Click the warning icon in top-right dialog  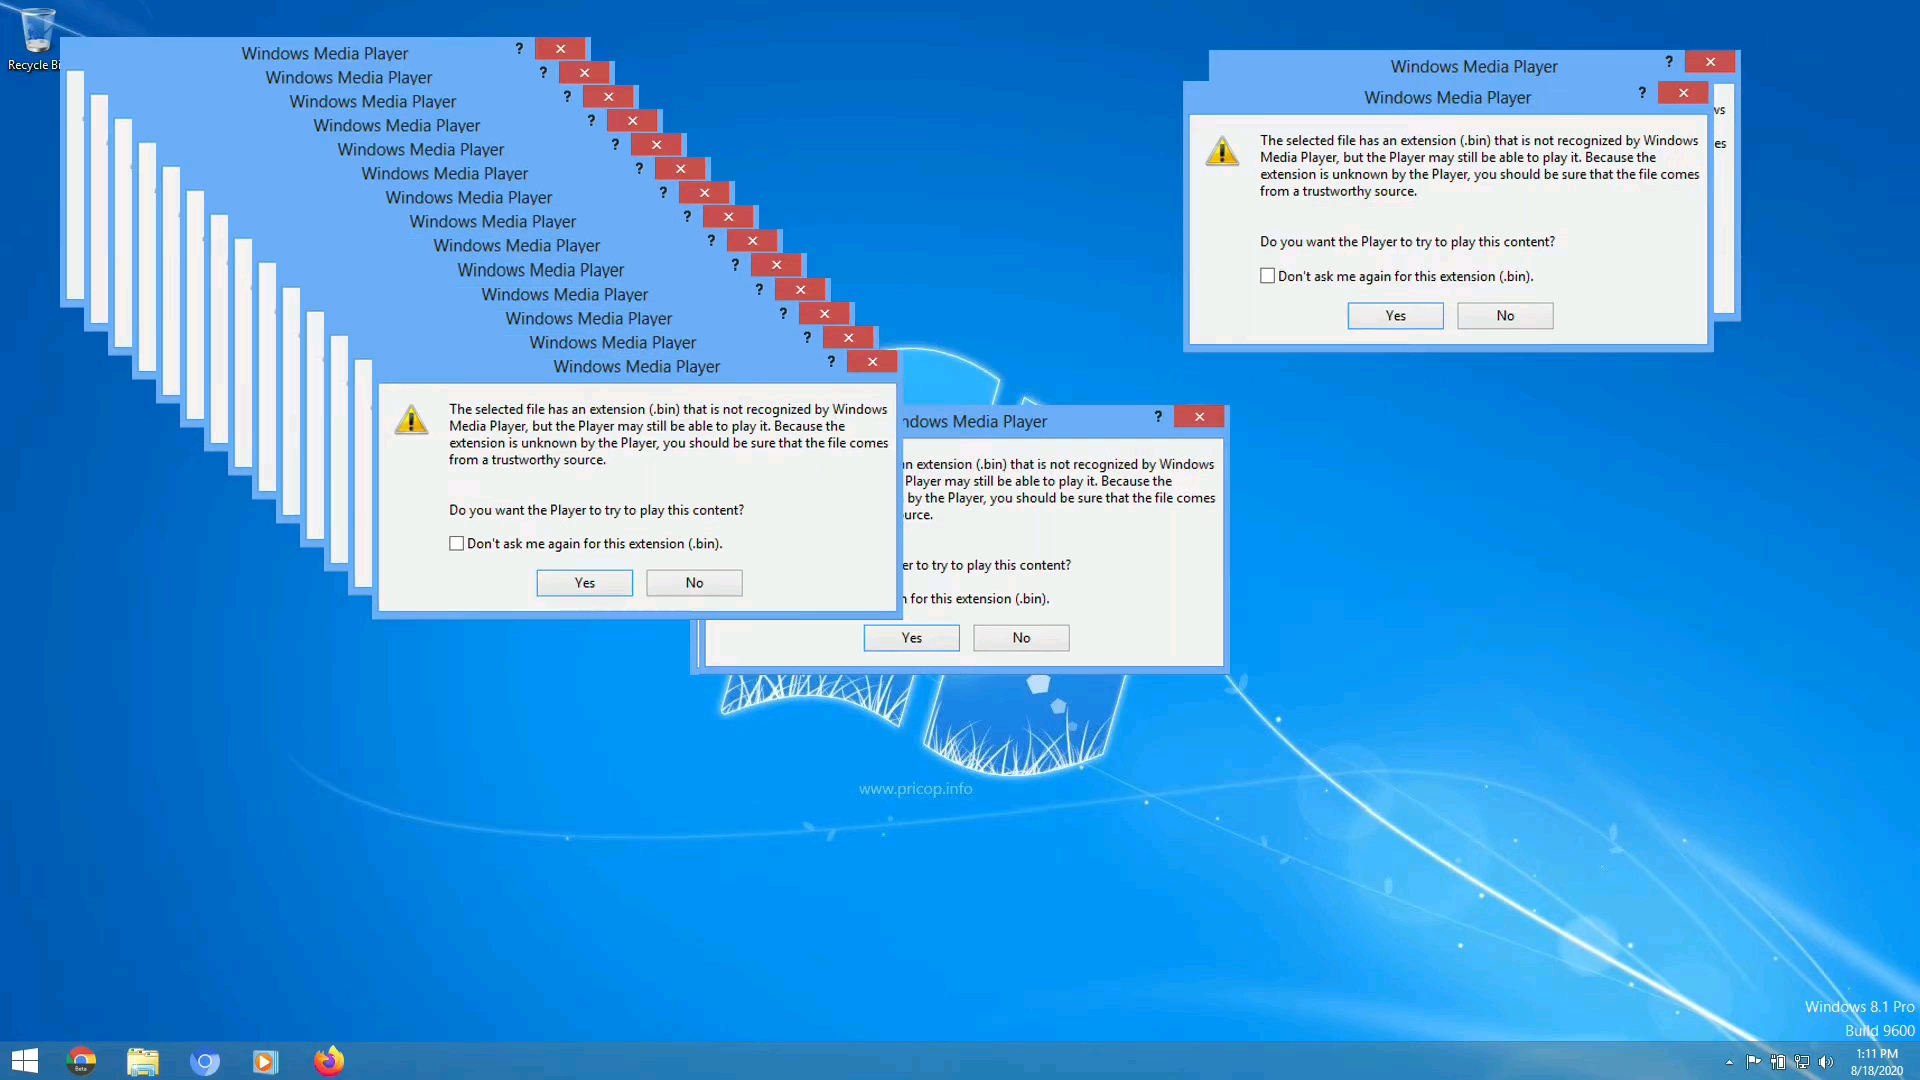pyautogui.click(x=1222, y=152)
